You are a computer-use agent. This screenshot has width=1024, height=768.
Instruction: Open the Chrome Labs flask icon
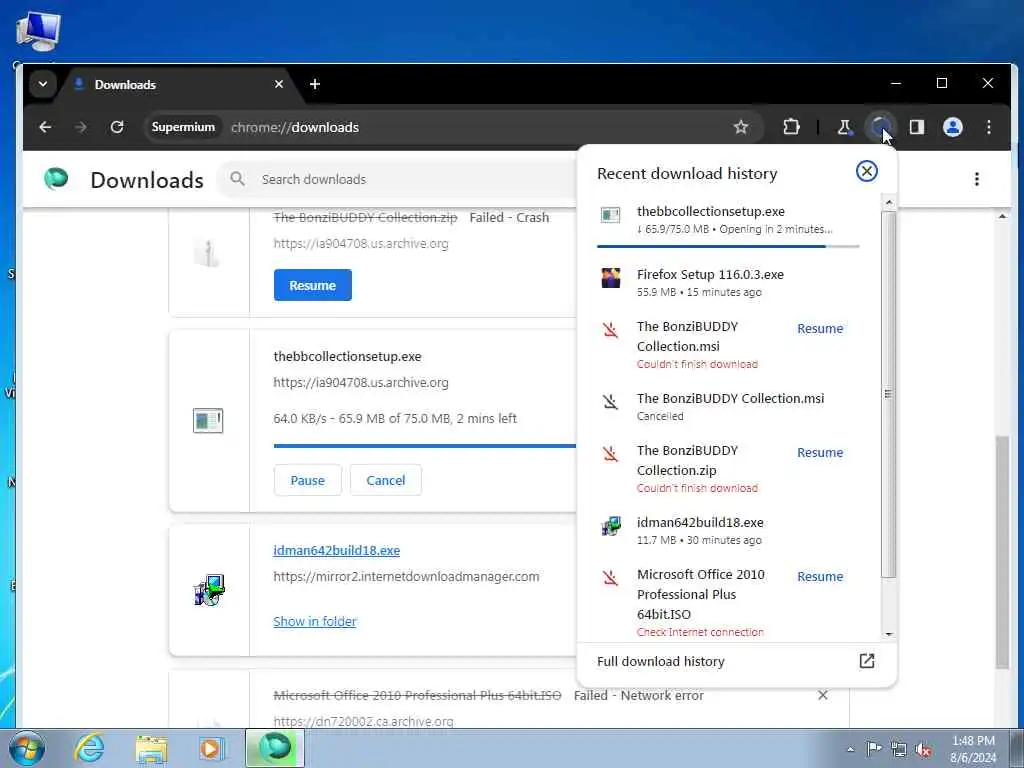pos(844,127)
